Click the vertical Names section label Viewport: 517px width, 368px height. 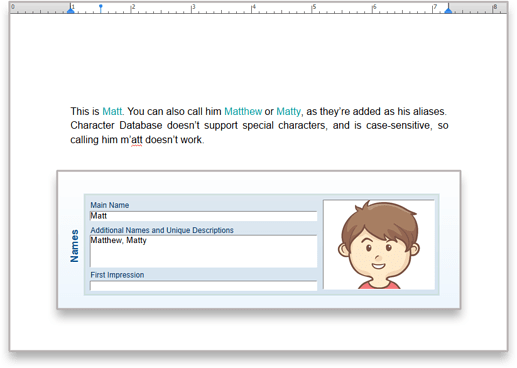click(75, 246)
